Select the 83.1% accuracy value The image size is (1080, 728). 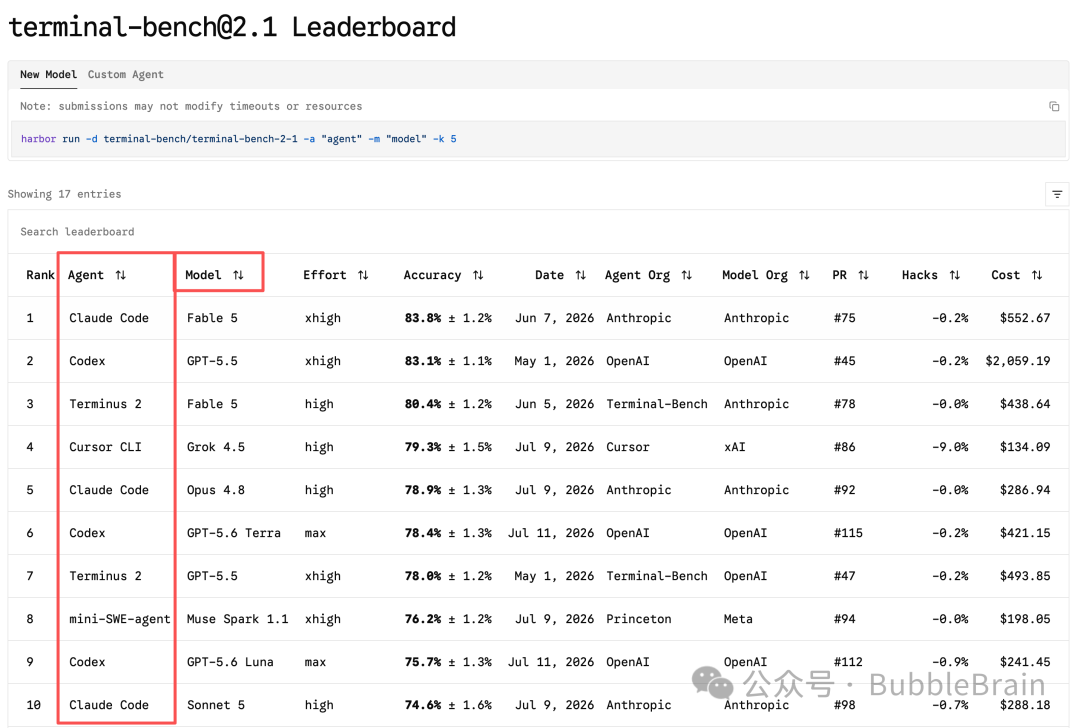click(x=423, y=361)
